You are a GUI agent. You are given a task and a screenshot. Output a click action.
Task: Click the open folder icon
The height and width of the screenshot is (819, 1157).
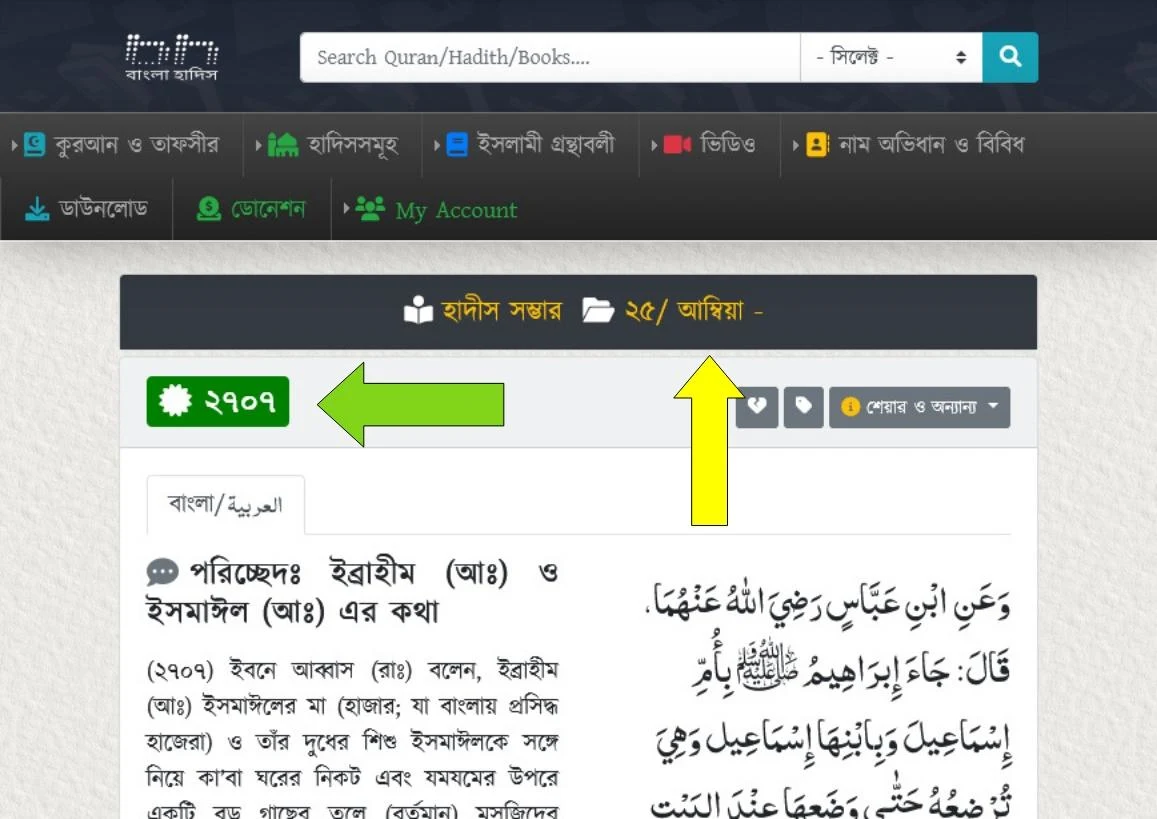click(x=598, y=311)
